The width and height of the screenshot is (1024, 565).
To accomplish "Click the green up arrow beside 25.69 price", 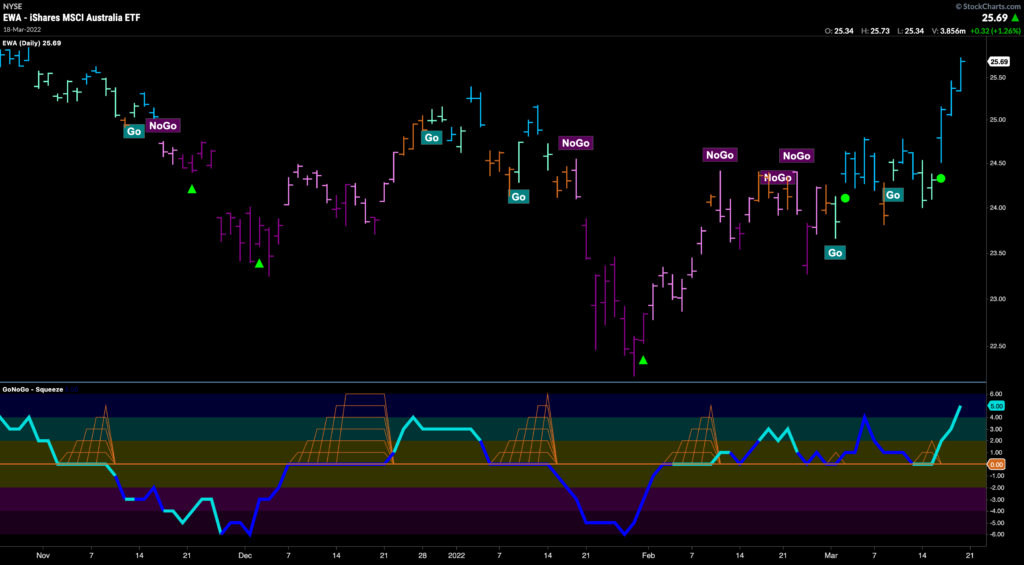I will 1015,20.
